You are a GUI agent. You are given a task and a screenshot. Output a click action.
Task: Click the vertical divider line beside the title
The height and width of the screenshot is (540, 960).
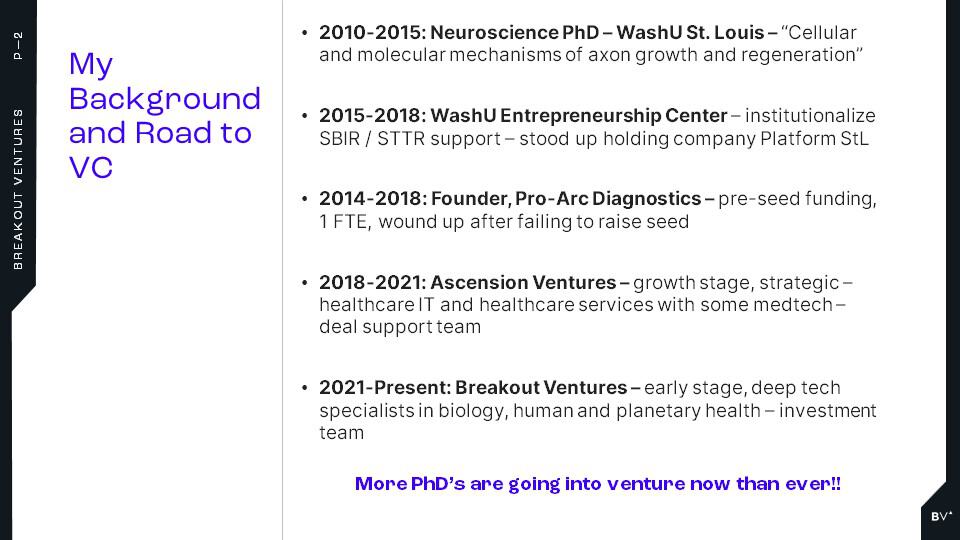[x=282, y=270]
